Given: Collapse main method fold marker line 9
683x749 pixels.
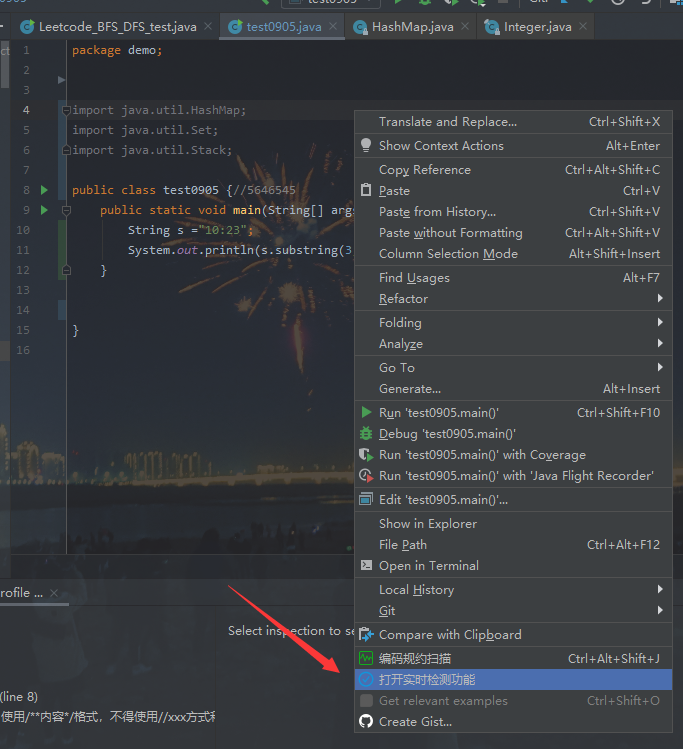Looking at the screenshot, I should click(x=66, y=210).
